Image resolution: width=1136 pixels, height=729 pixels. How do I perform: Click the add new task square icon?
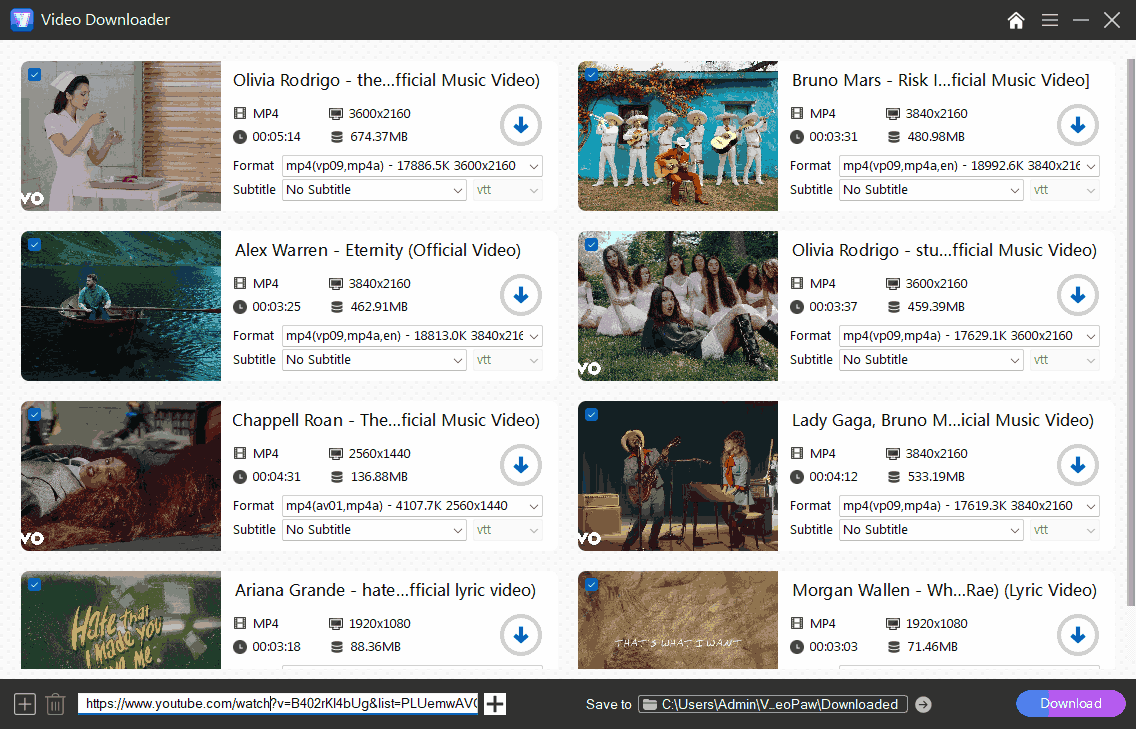[x=25, y=704]
